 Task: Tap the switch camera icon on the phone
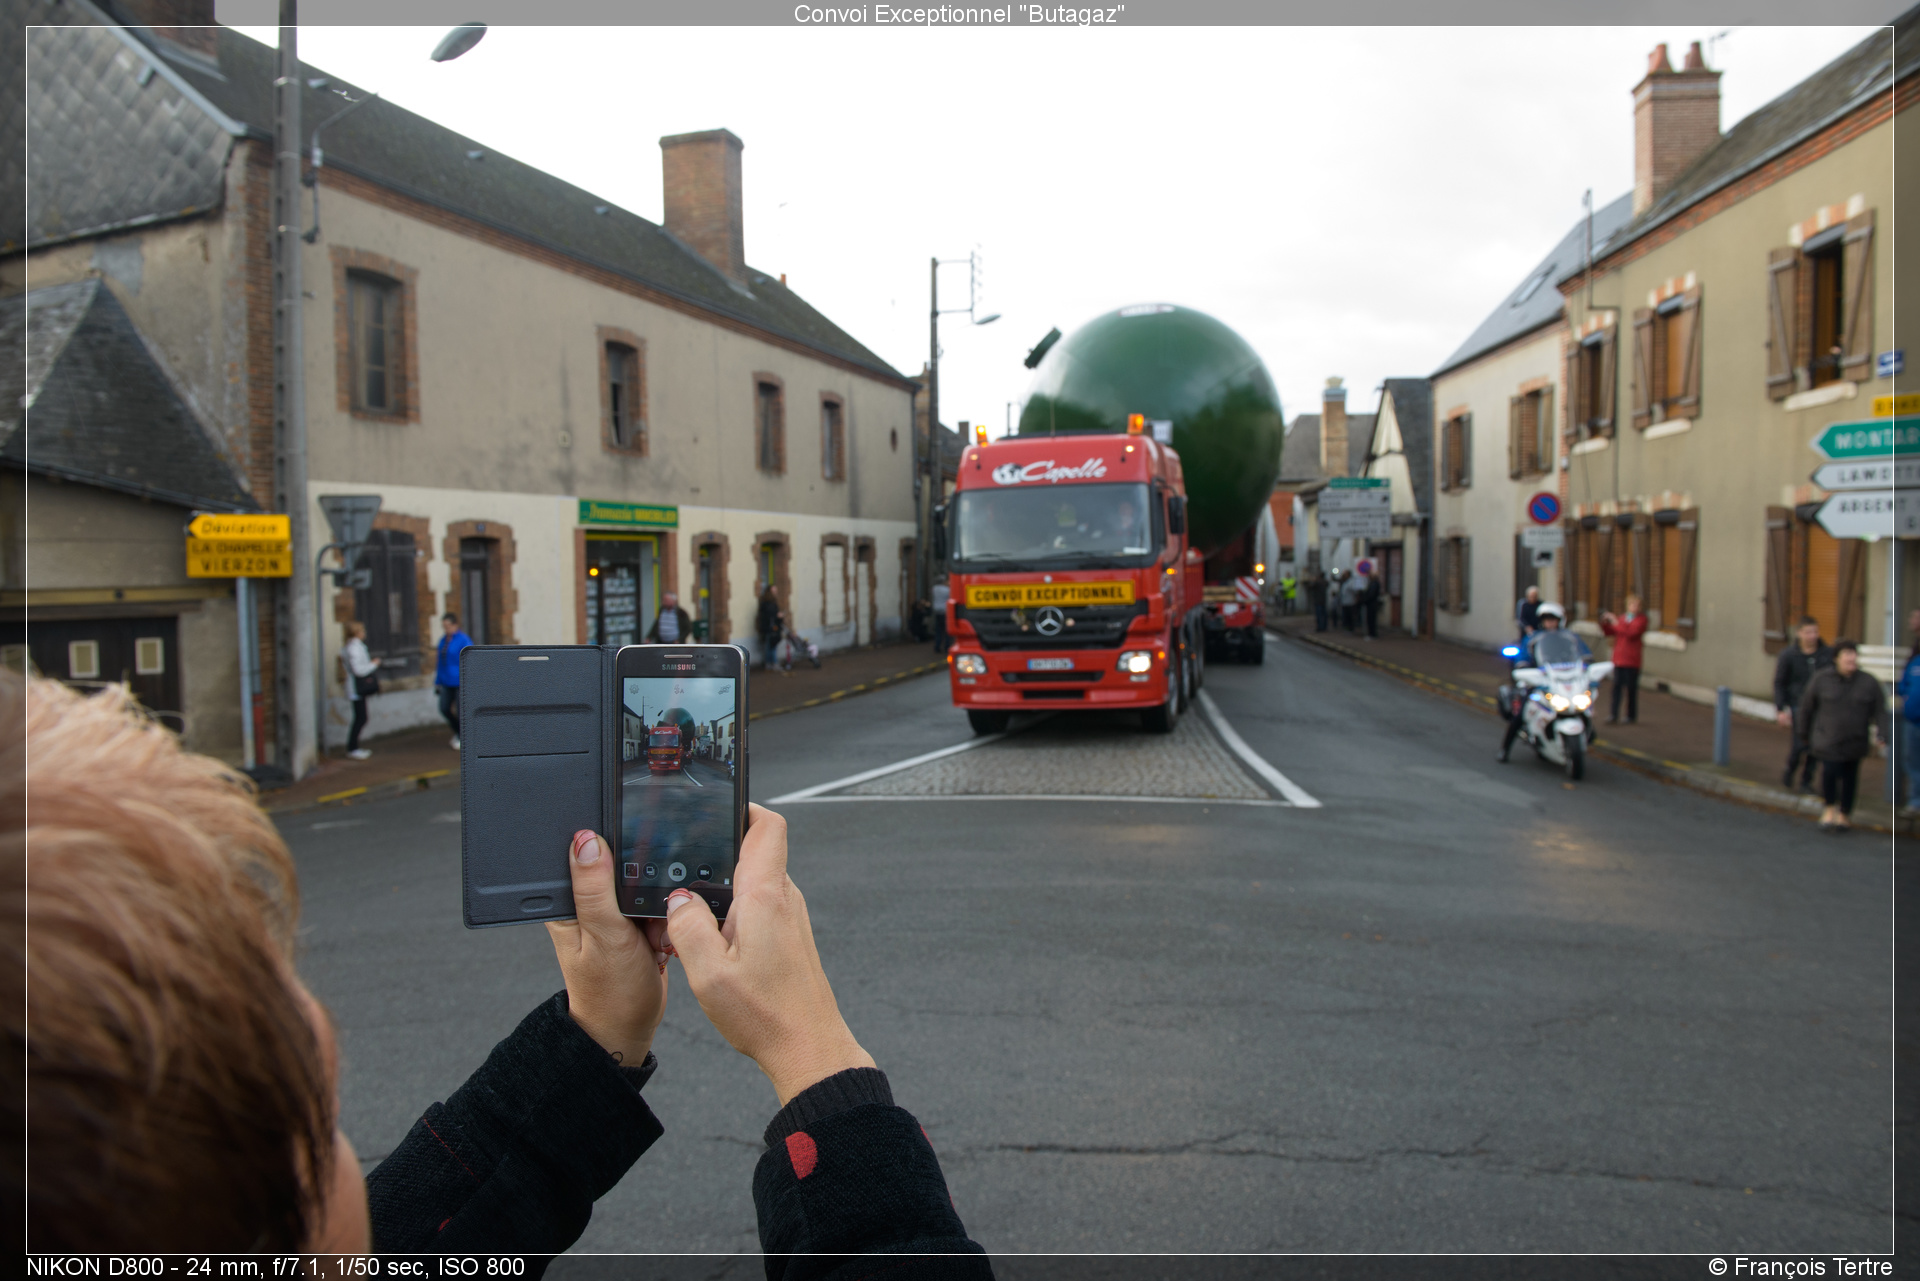point(724,689)
